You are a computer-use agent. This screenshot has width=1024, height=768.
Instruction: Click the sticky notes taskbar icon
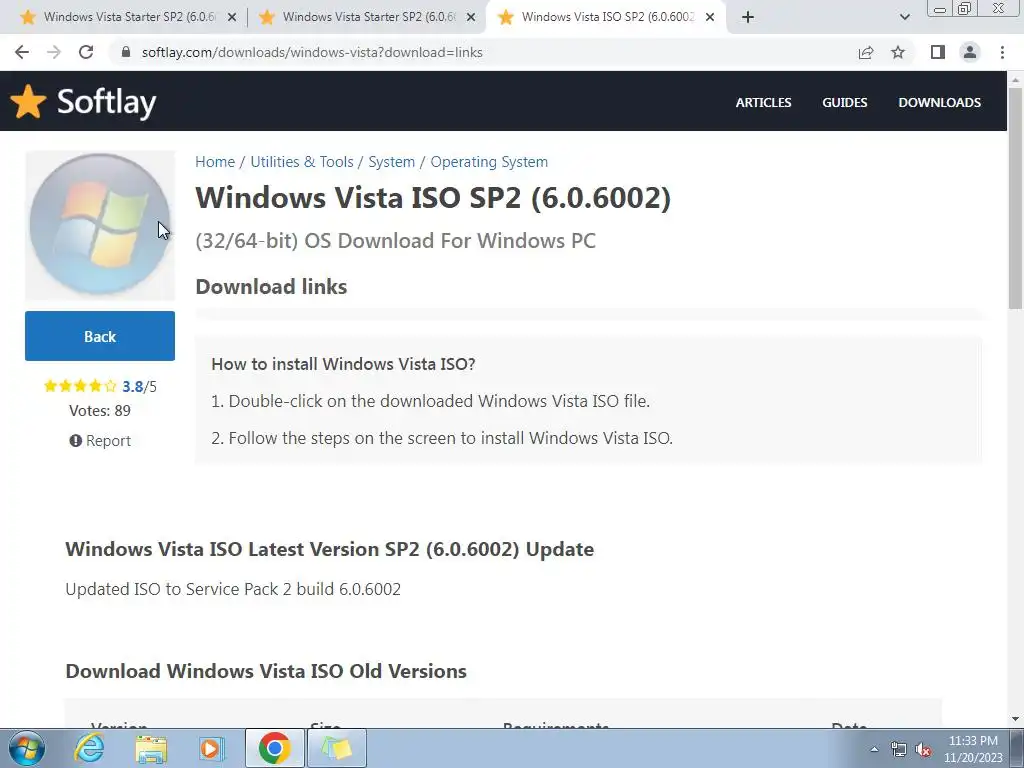click(336, 748)
